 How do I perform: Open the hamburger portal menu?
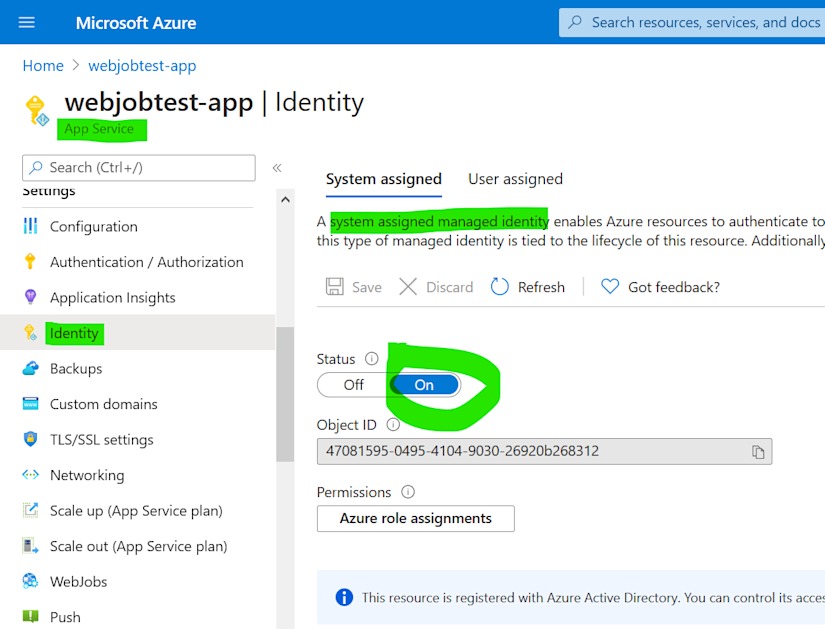pyautogui.click(x=26, y=23)
